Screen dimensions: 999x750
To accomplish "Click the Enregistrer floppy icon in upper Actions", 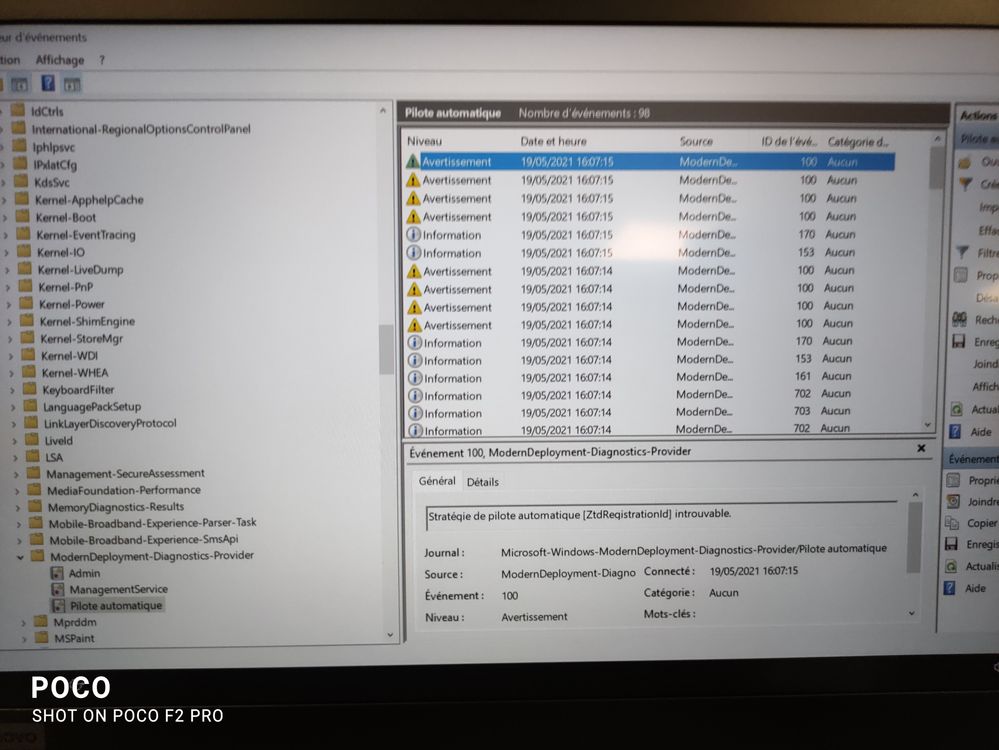I will coord(959,342).
